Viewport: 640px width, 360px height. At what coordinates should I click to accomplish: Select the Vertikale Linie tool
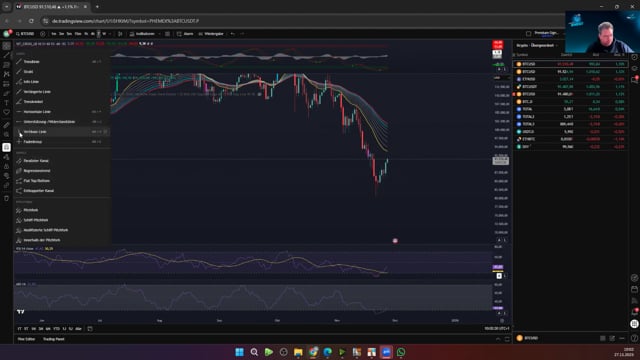62,132
